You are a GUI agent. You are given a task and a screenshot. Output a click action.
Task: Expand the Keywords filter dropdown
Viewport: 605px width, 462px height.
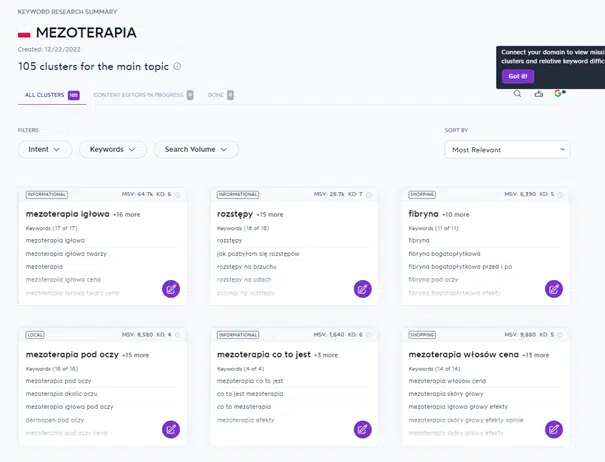pyautogui.click(x=113, y=149)
